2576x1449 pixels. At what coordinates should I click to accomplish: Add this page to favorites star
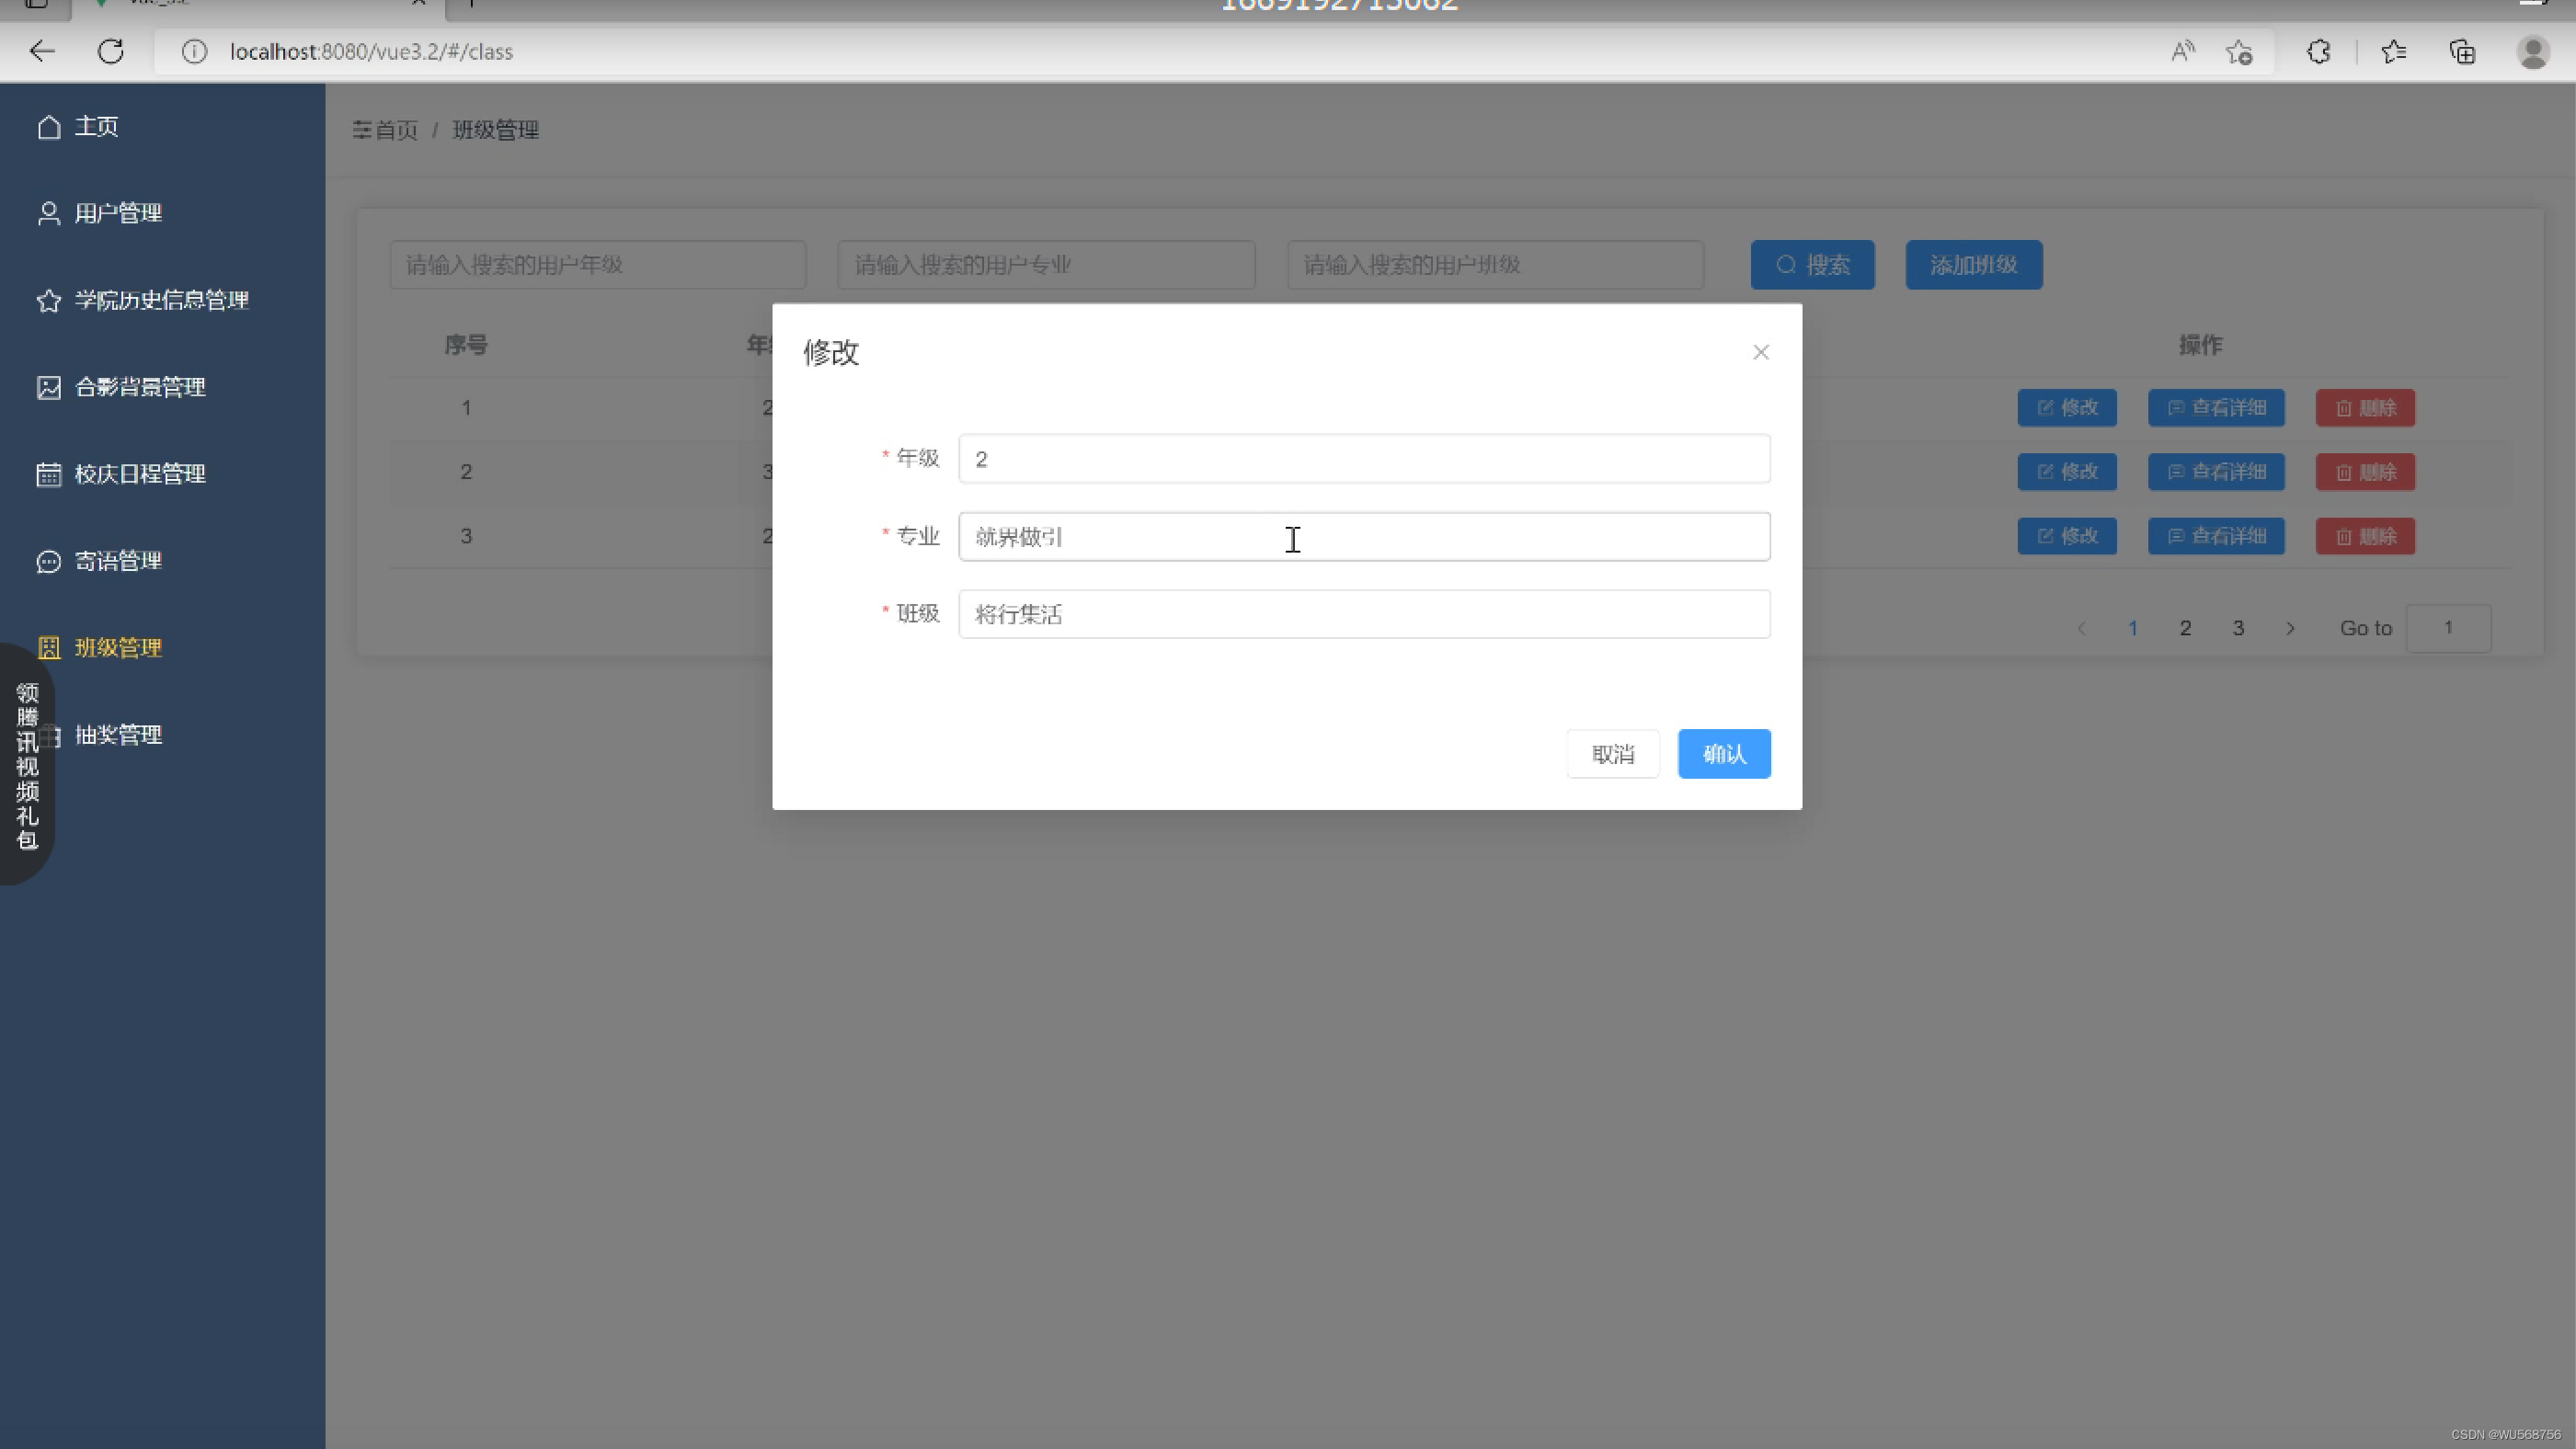2239,52
